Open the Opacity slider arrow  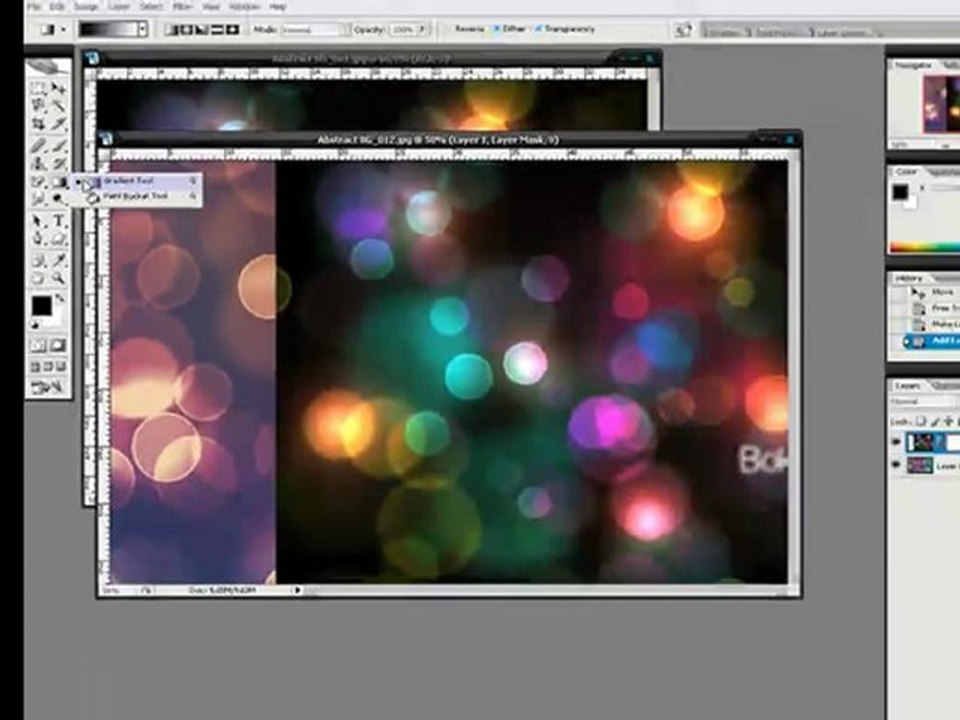[422, 29]
